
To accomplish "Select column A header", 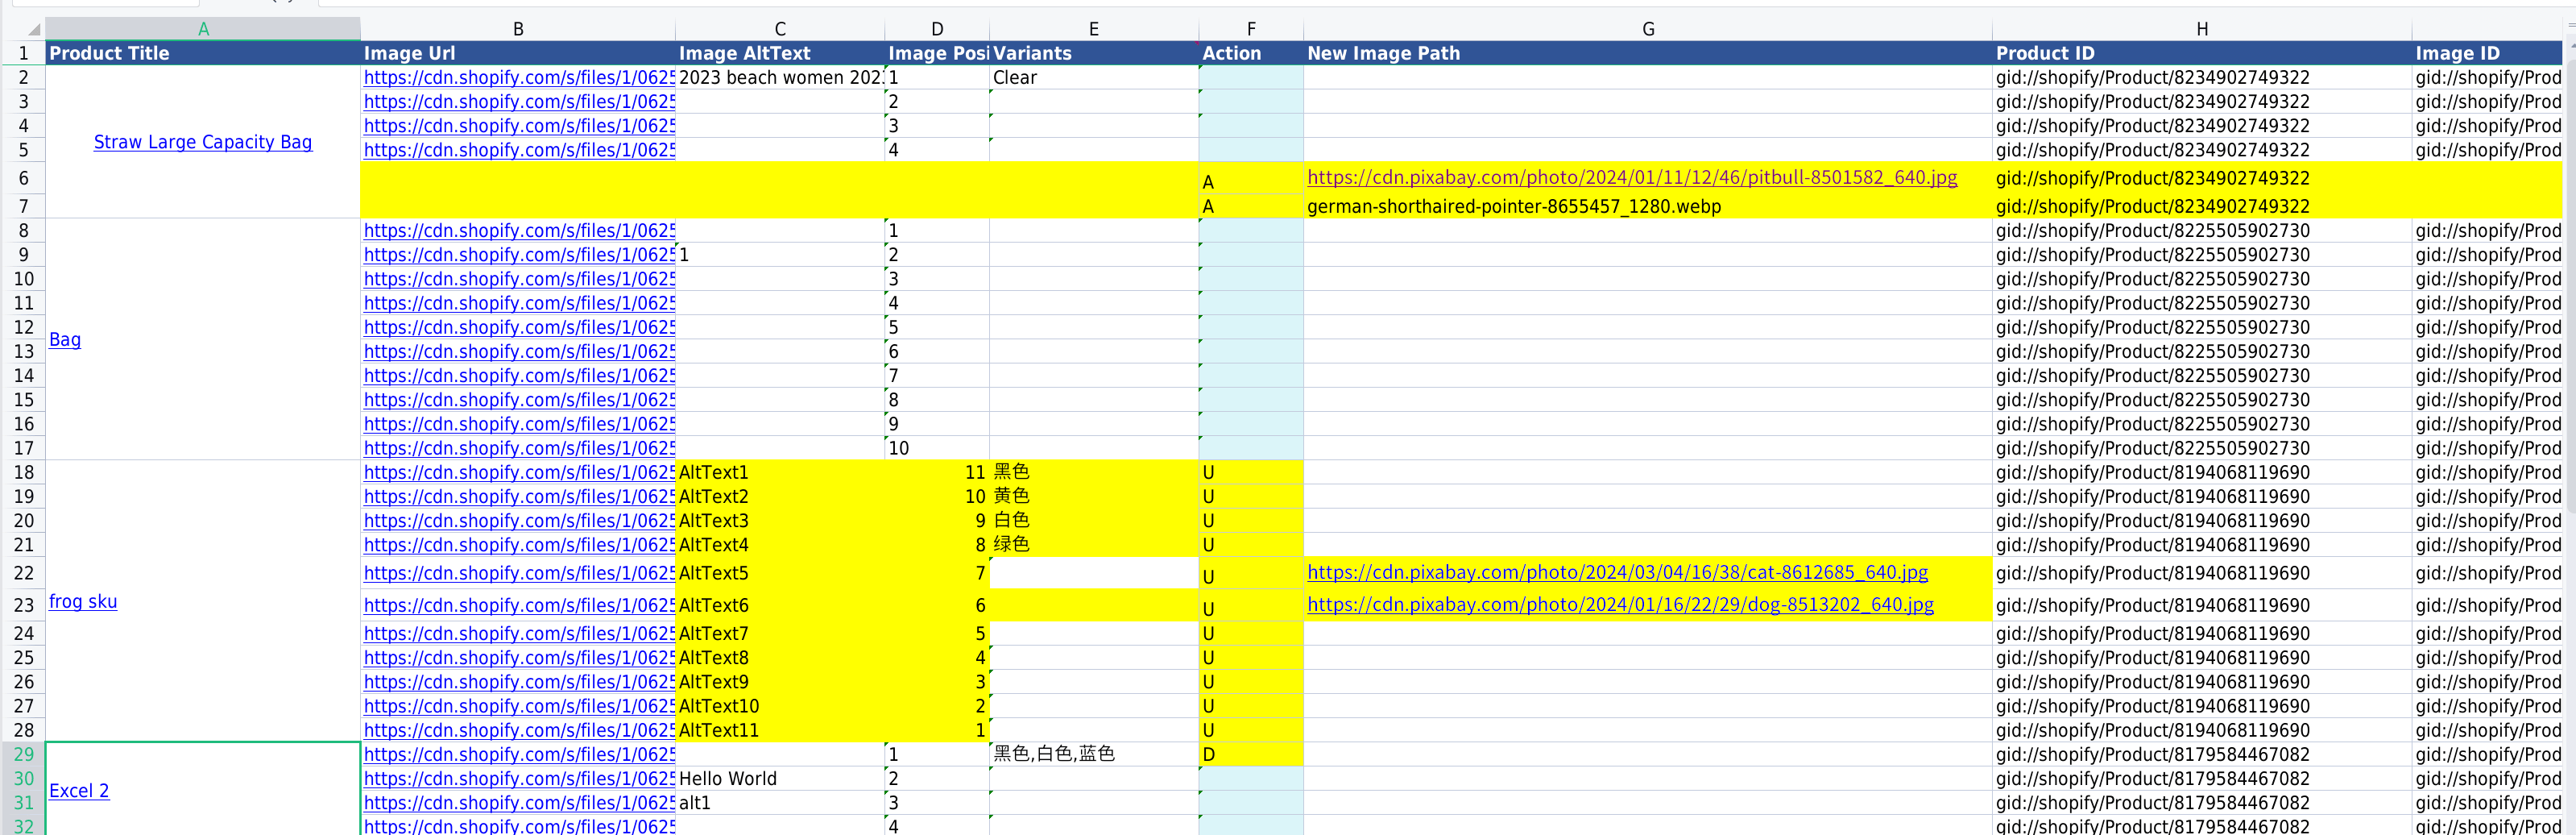I will coord(203,29).
